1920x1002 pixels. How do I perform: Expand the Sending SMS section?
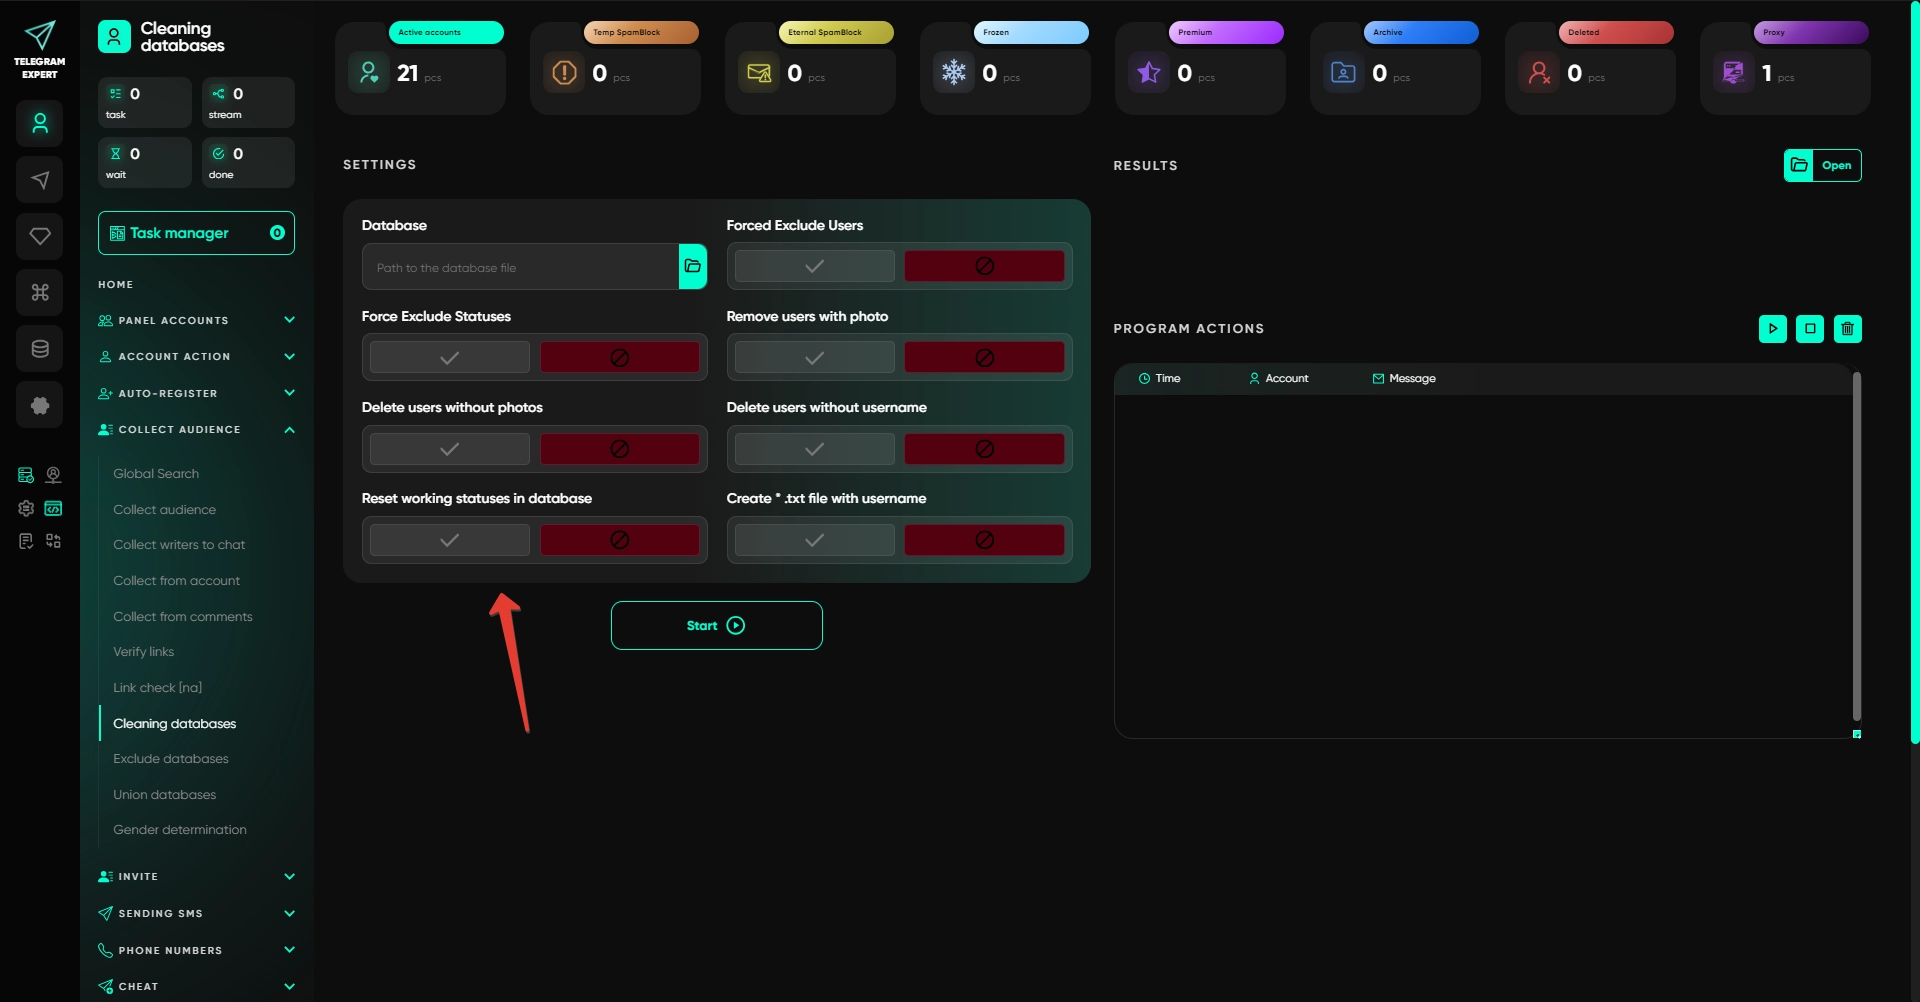point(197,913)
